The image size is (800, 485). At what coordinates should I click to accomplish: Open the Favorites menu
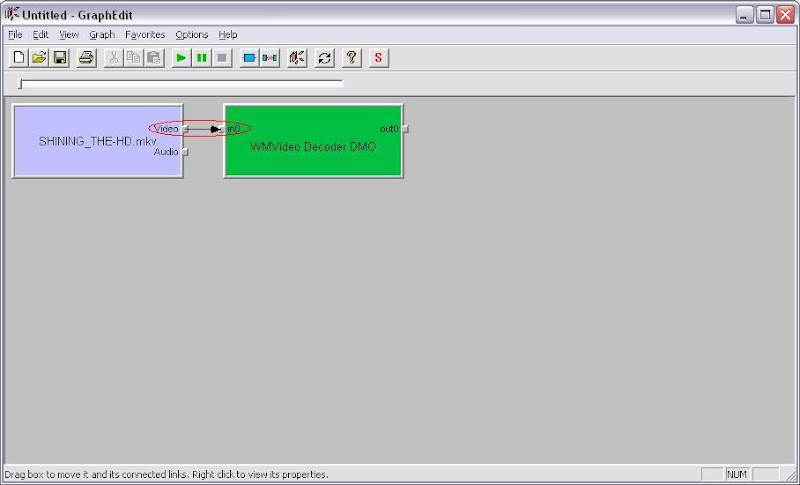click(145, 35)
